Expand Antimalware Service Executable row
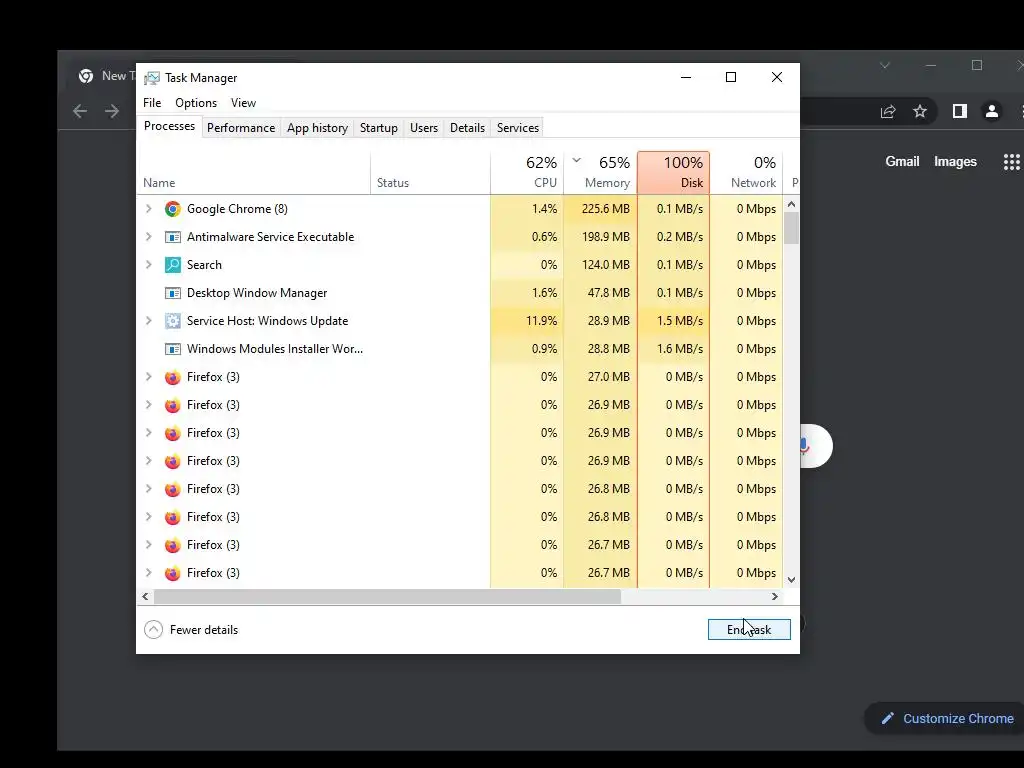1024x768 pixels. pos(149,237)
